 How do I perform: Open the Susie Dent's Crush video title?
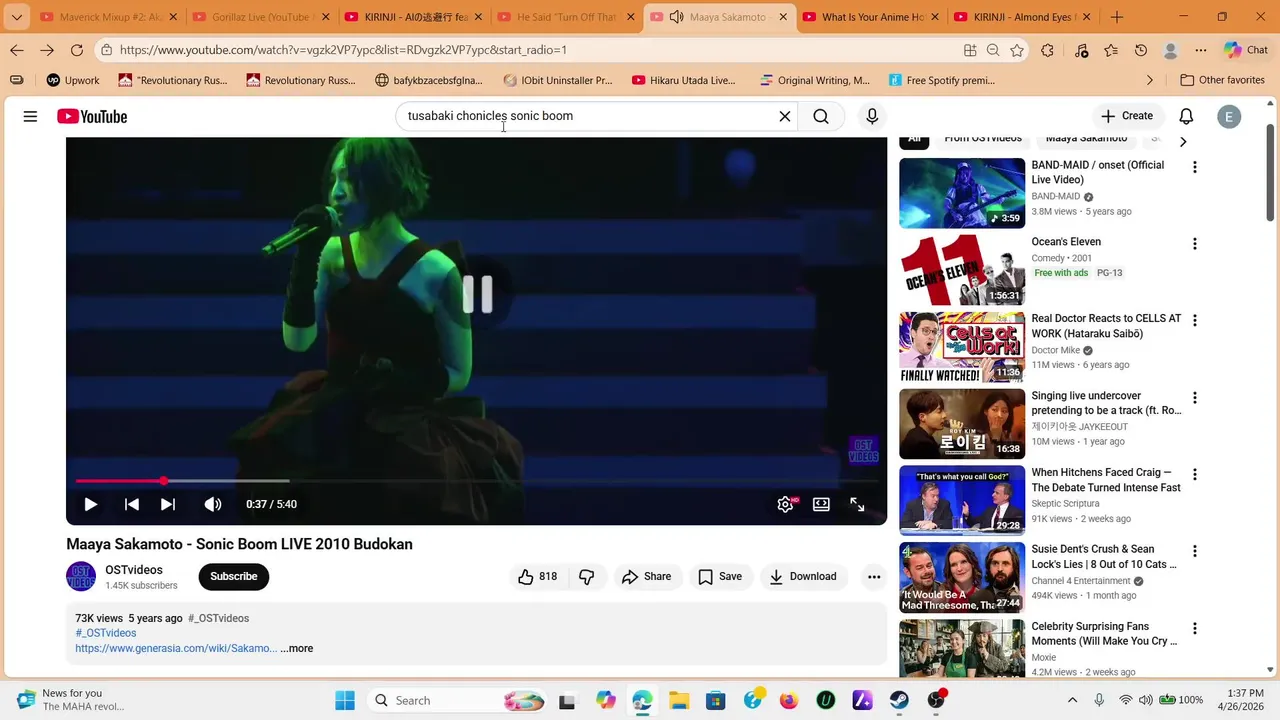(1105, 556)
